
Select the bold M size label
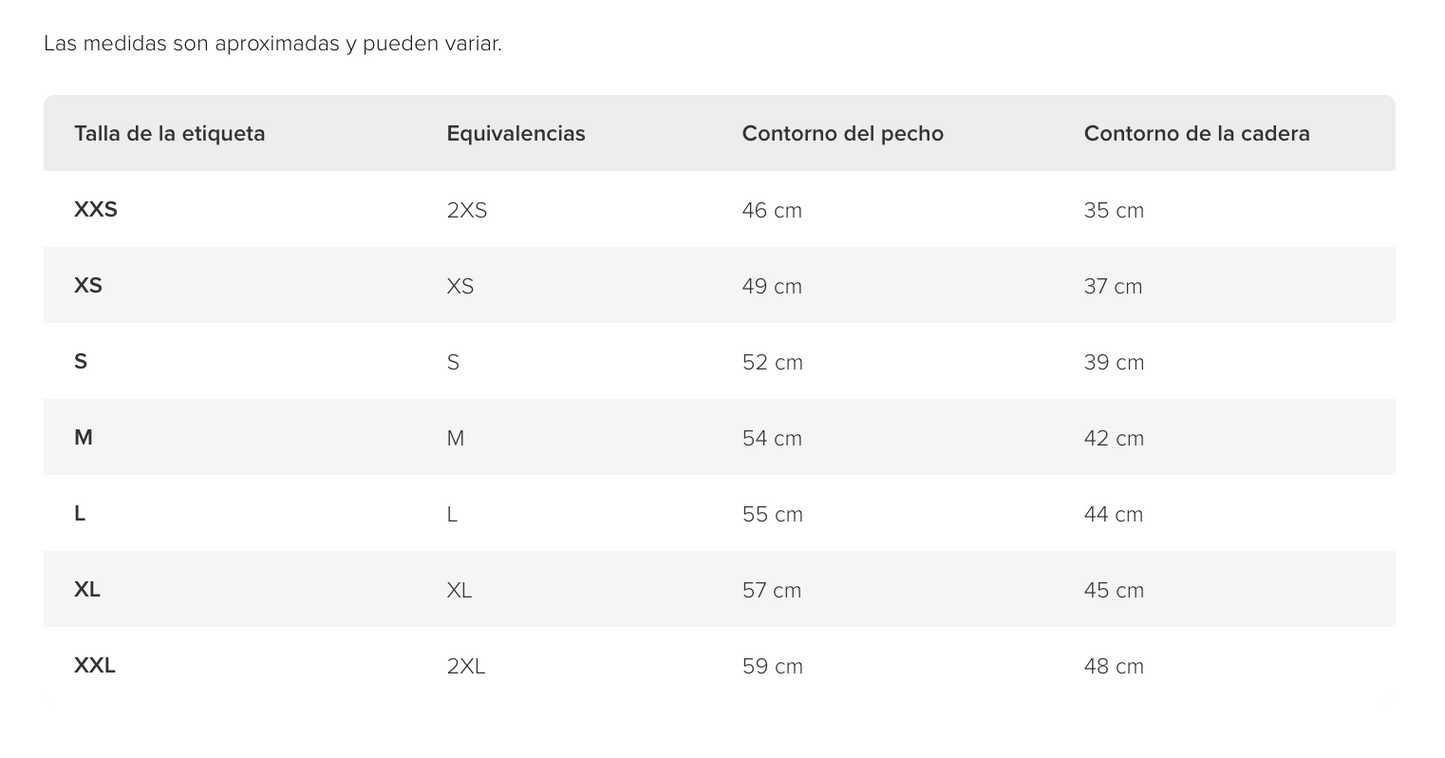[83, 437]
